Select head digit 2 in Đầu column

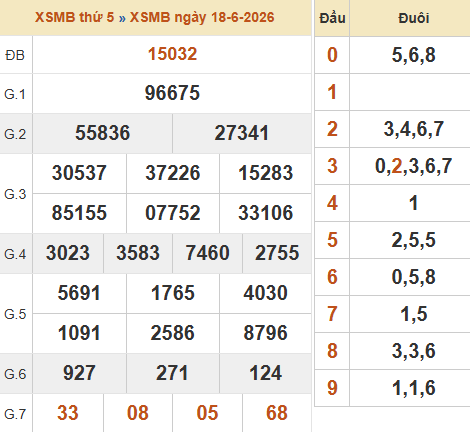click(332, 129)
